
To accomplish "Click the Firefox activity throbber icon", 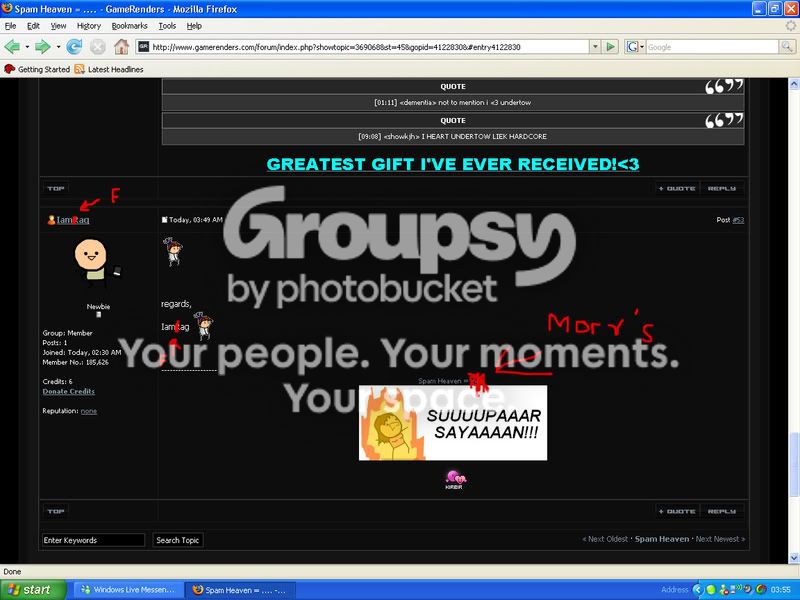I will [791, 26].
